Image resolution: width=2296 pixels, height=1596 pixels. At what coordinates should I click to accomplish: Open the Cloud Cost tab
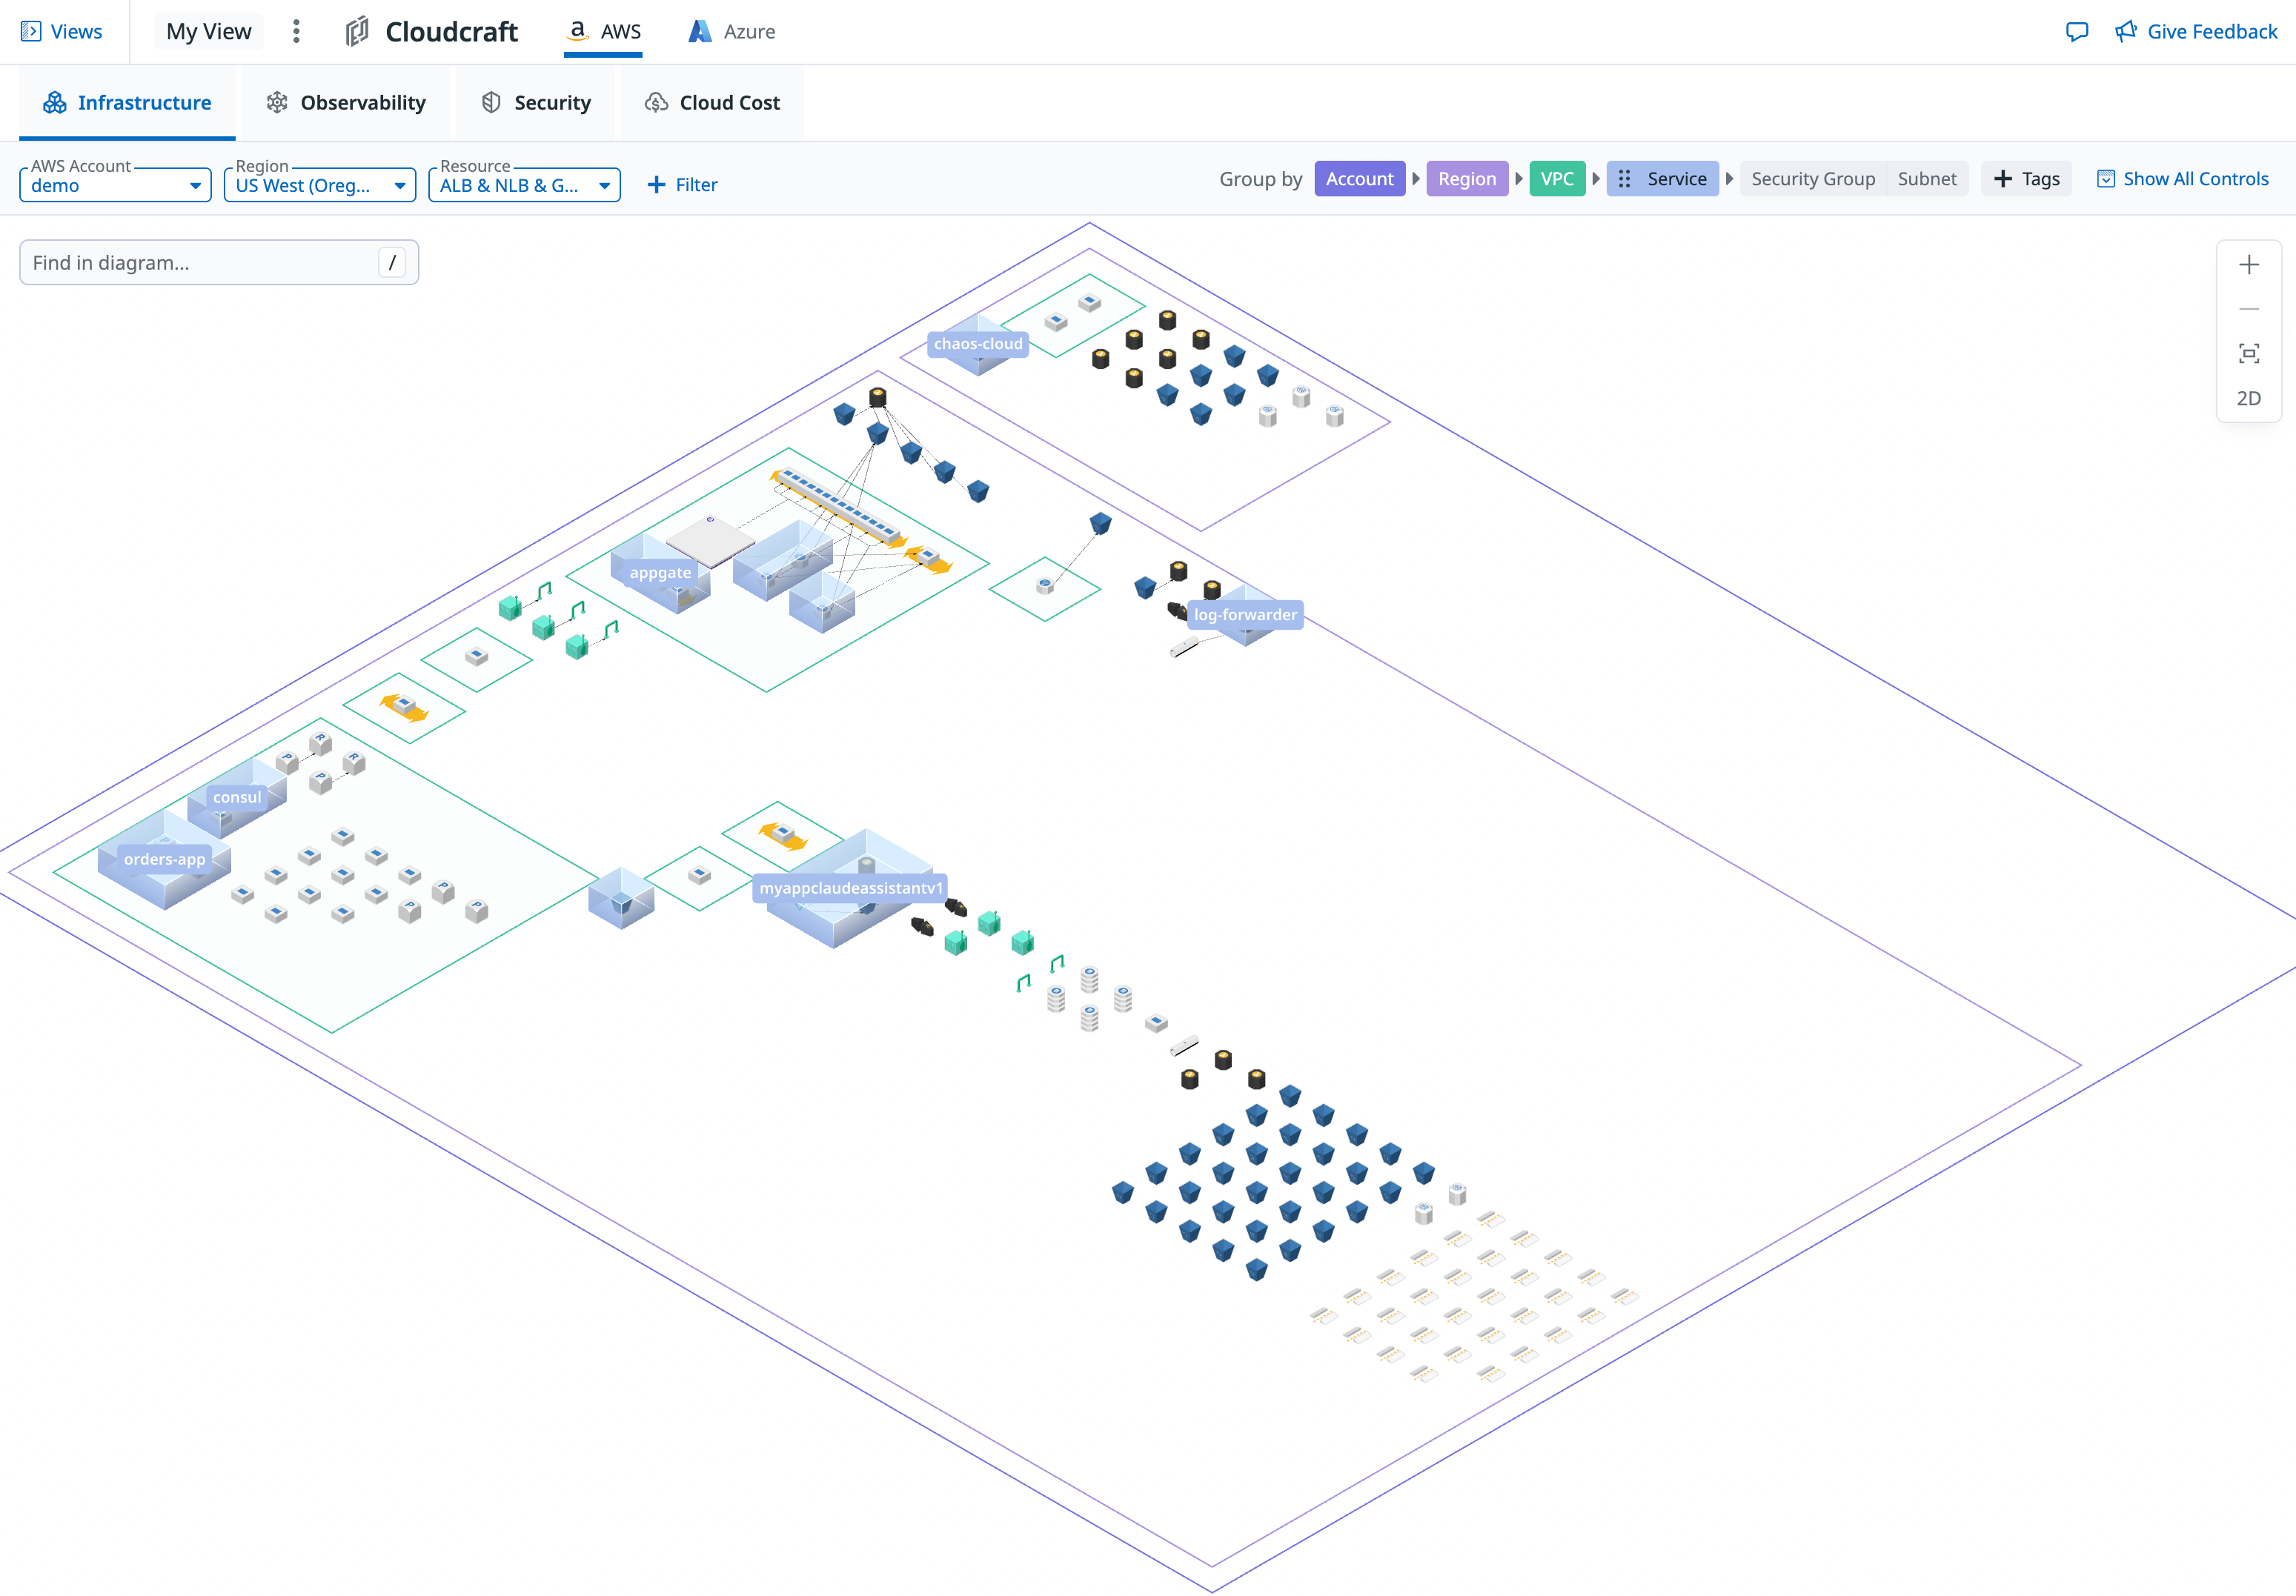point(712,103)
